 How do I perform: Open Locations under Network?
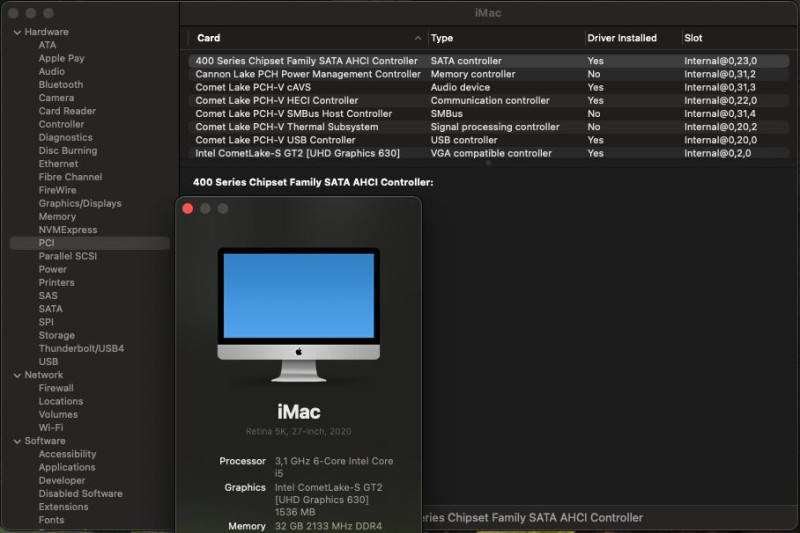(61, 401)
